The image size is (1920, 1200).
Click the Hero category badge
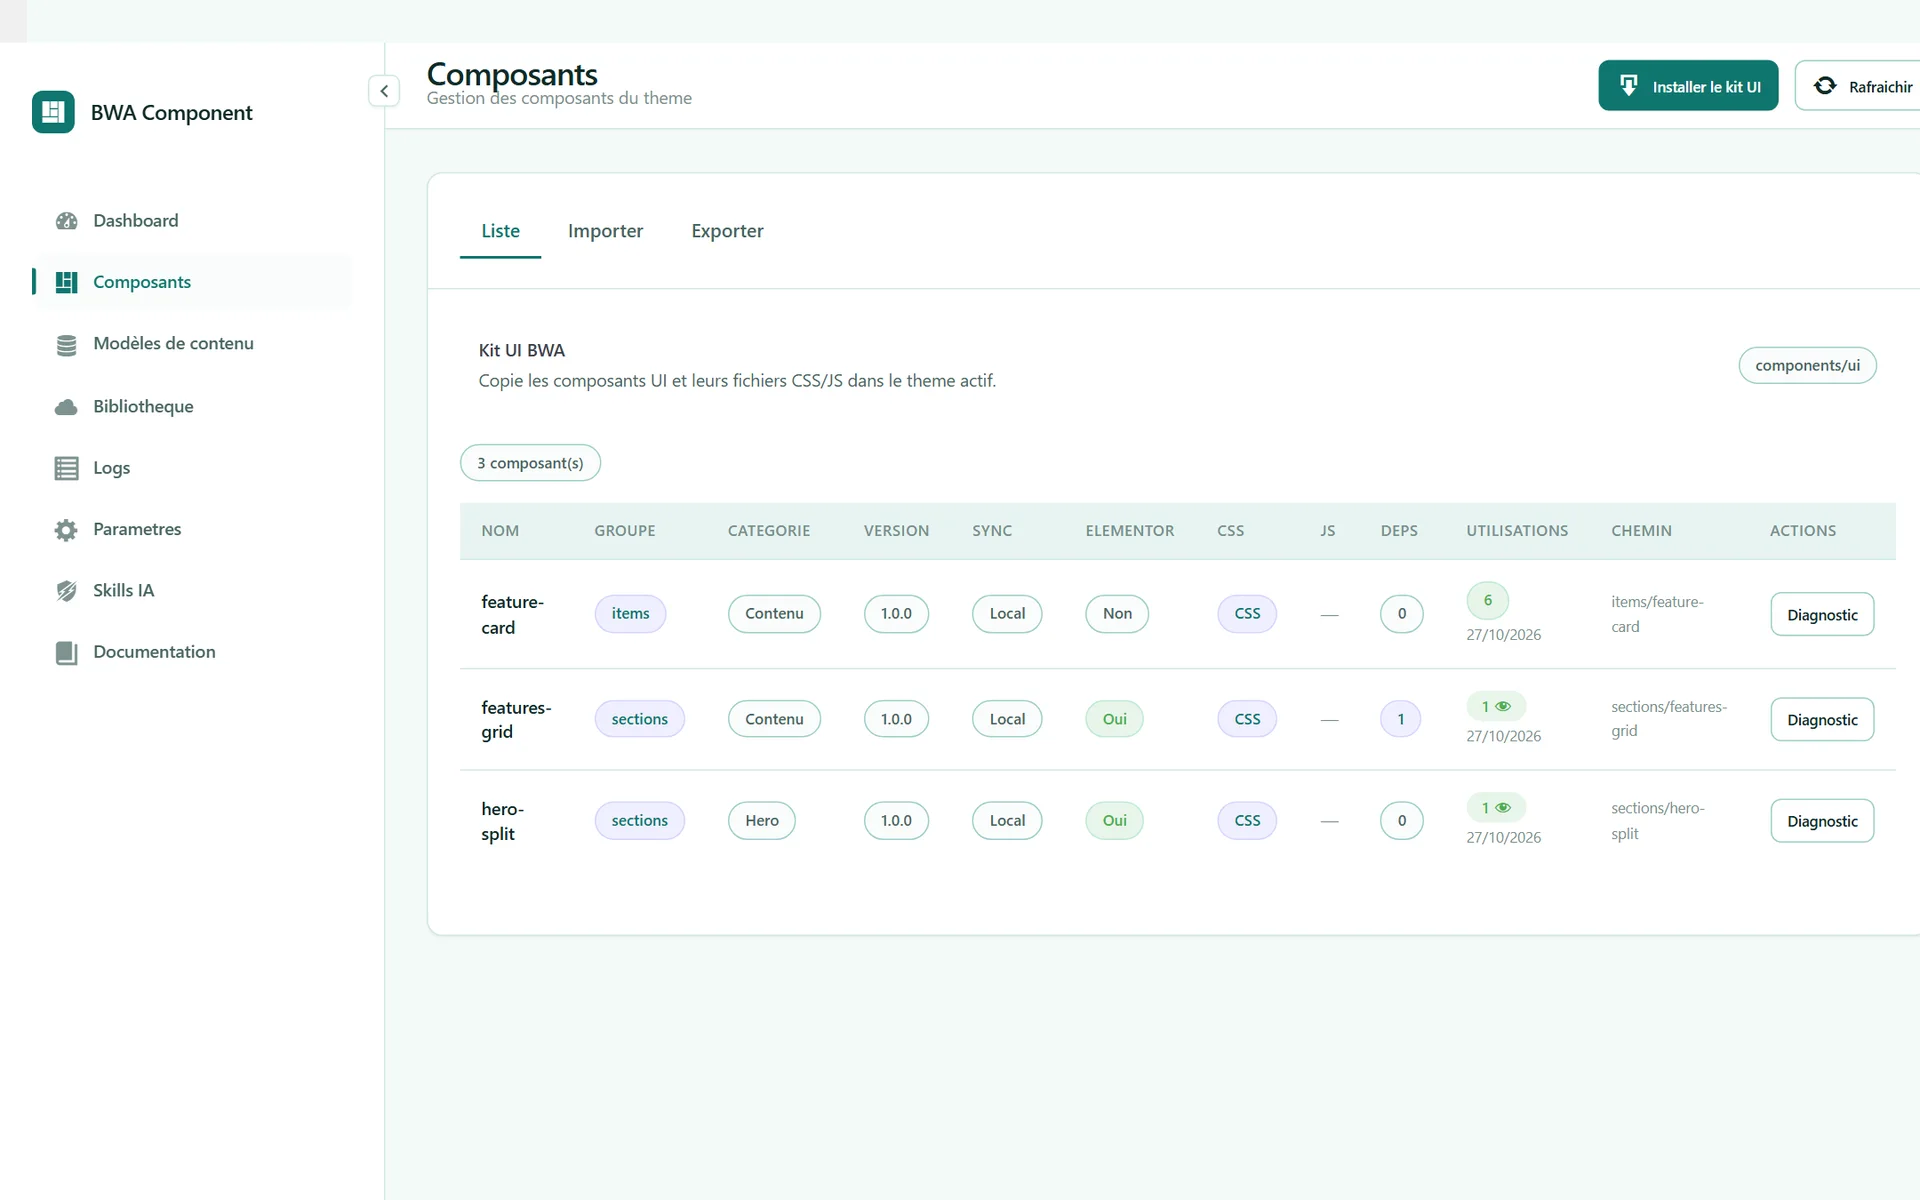pos(761,820)
